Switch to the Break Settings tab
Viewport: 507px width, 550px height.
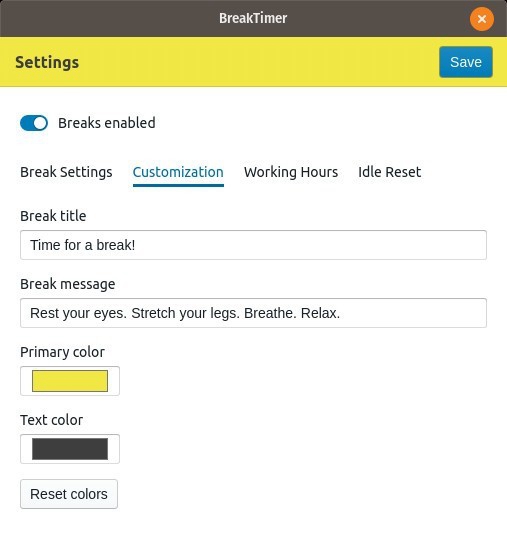tap(66, 172)
